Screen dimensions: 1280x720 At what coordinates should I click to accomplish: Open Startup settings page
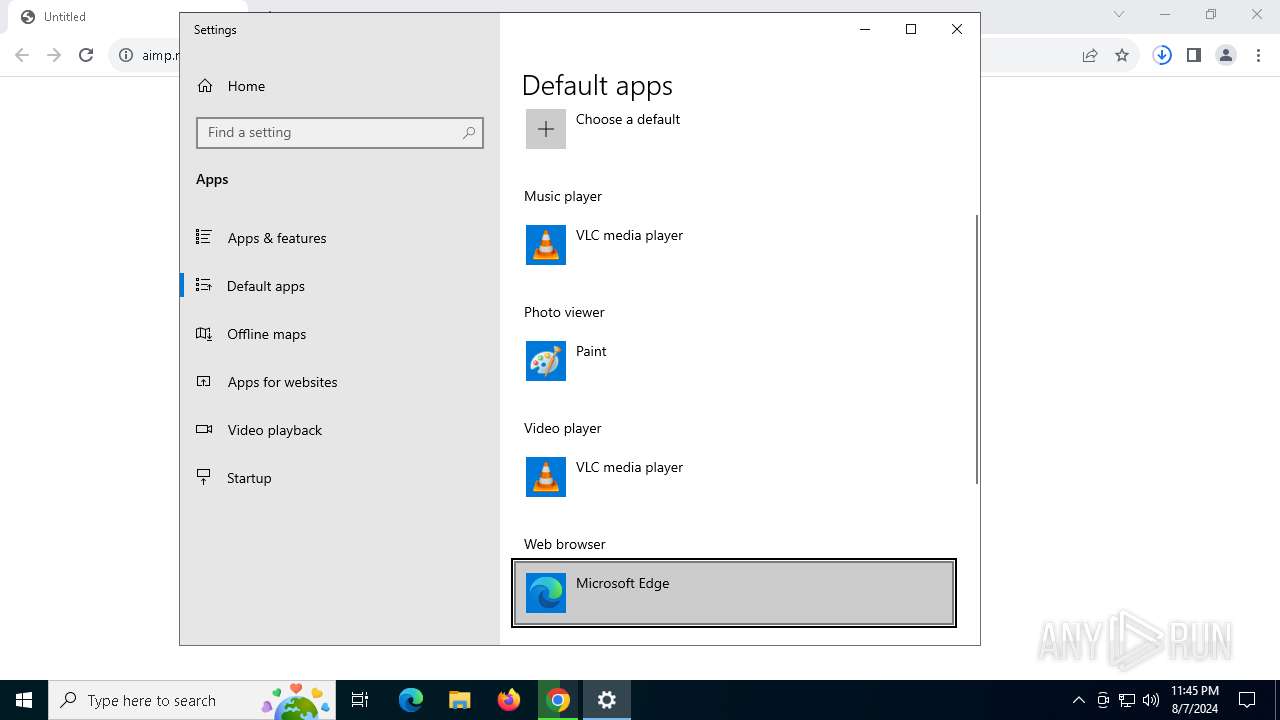coord(339,478)
